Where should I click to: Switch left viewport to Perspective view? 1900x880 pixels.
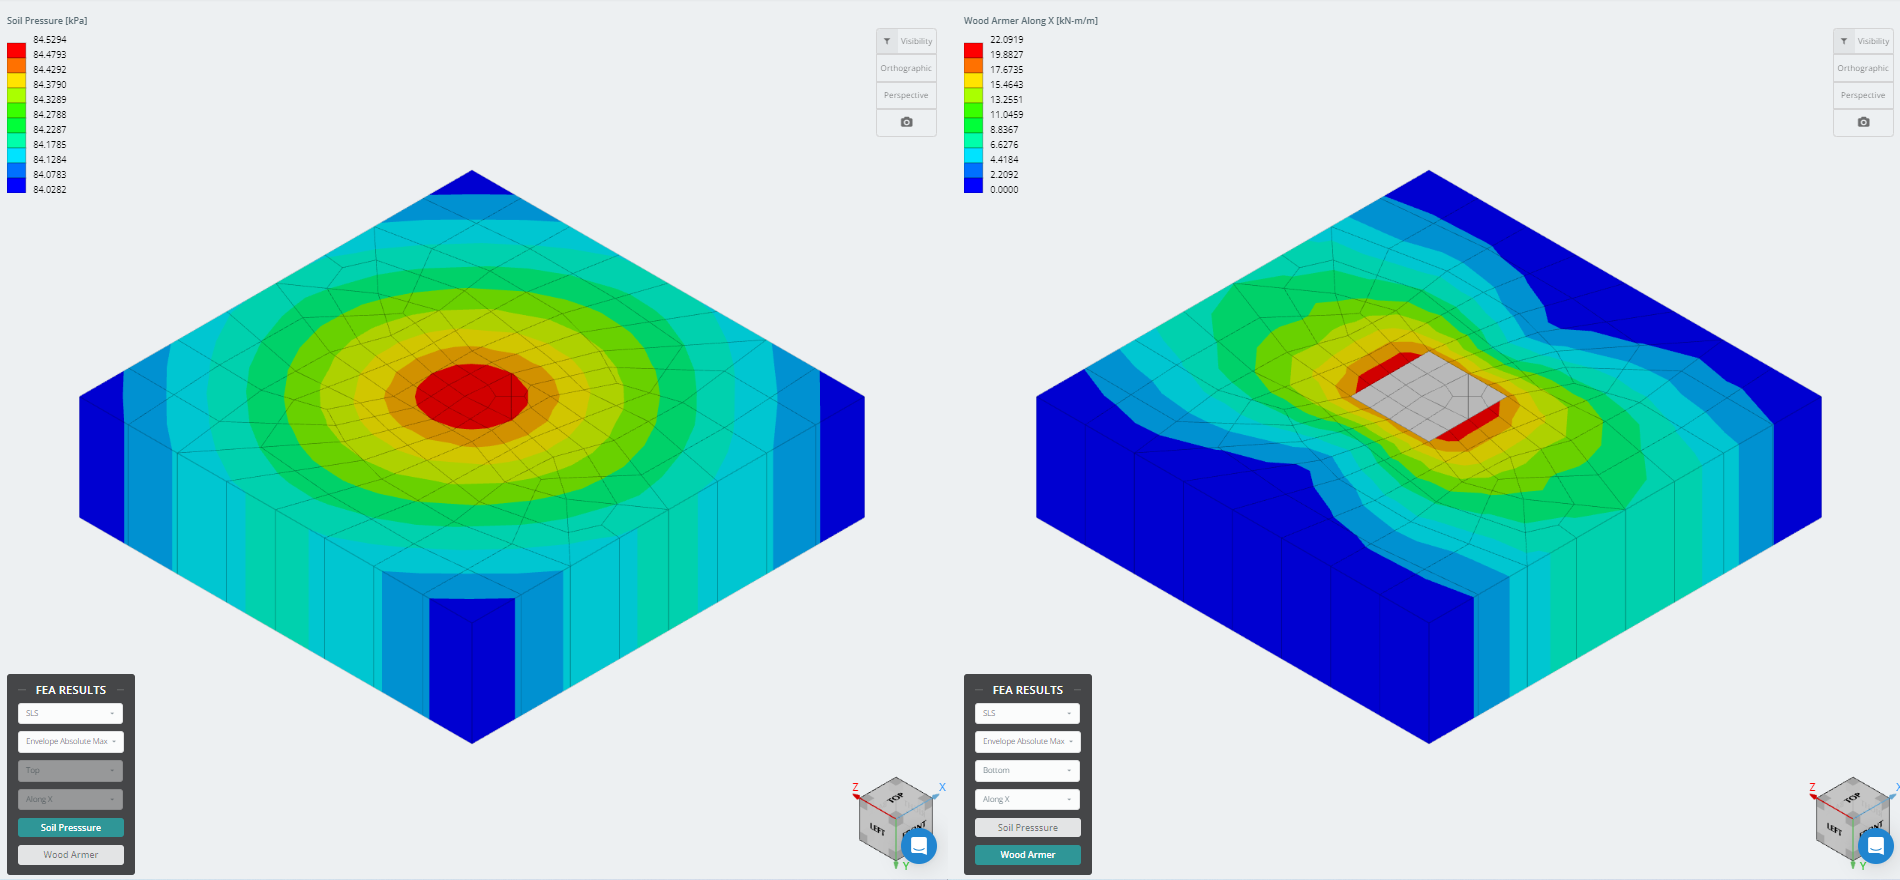906,95
